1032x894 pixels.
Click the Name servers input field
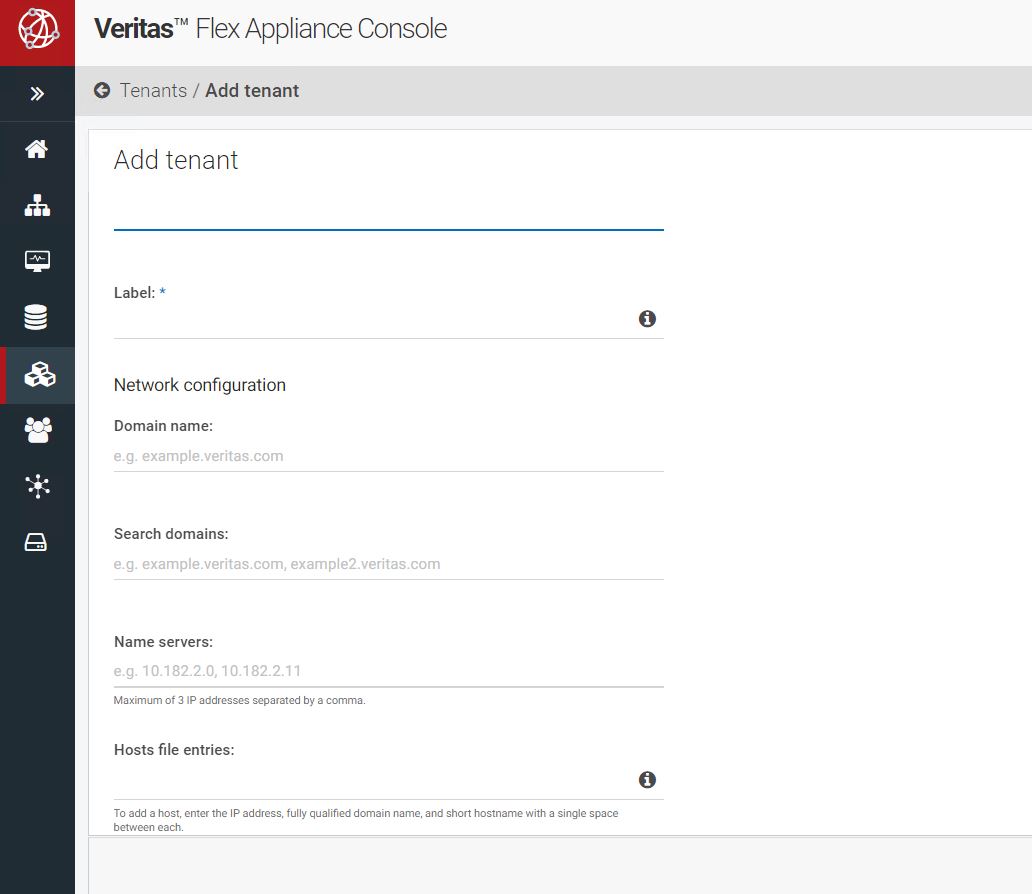click(x=388, y=670)
